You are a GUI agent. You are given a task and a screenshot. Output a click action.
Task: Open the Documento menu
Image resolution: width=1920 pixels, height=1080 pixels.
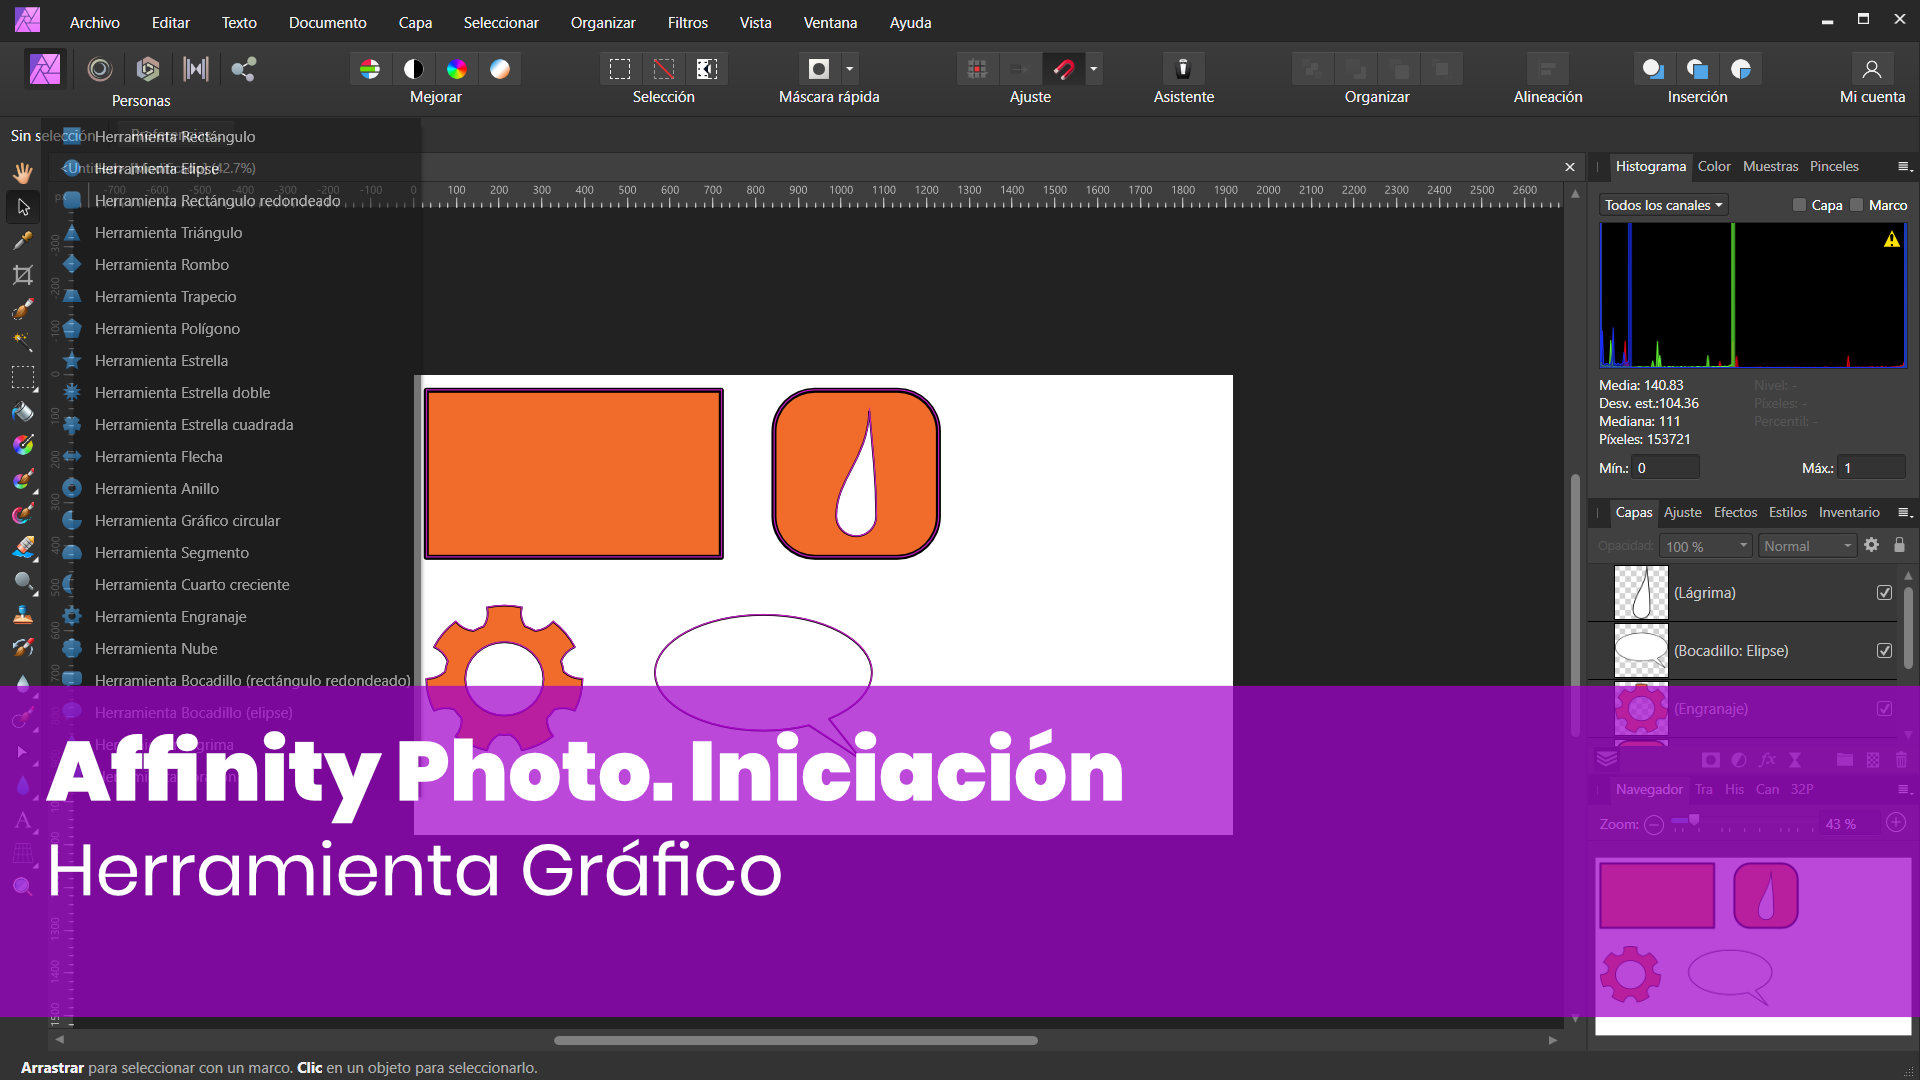[x=327, y=22]
